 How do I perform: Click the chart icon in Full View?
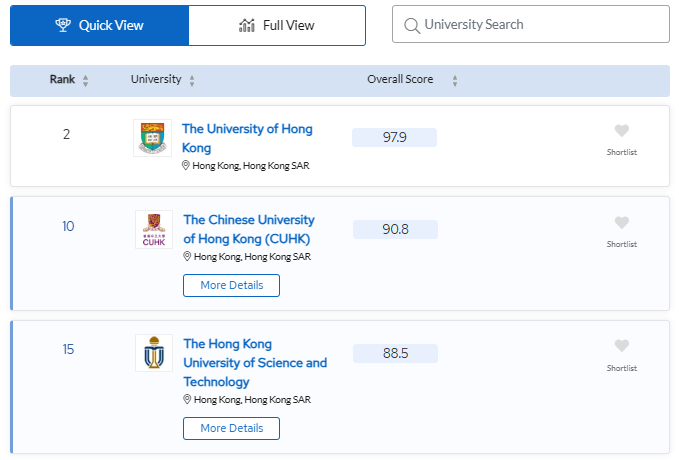pyautogui.click(x=247, y=26)
